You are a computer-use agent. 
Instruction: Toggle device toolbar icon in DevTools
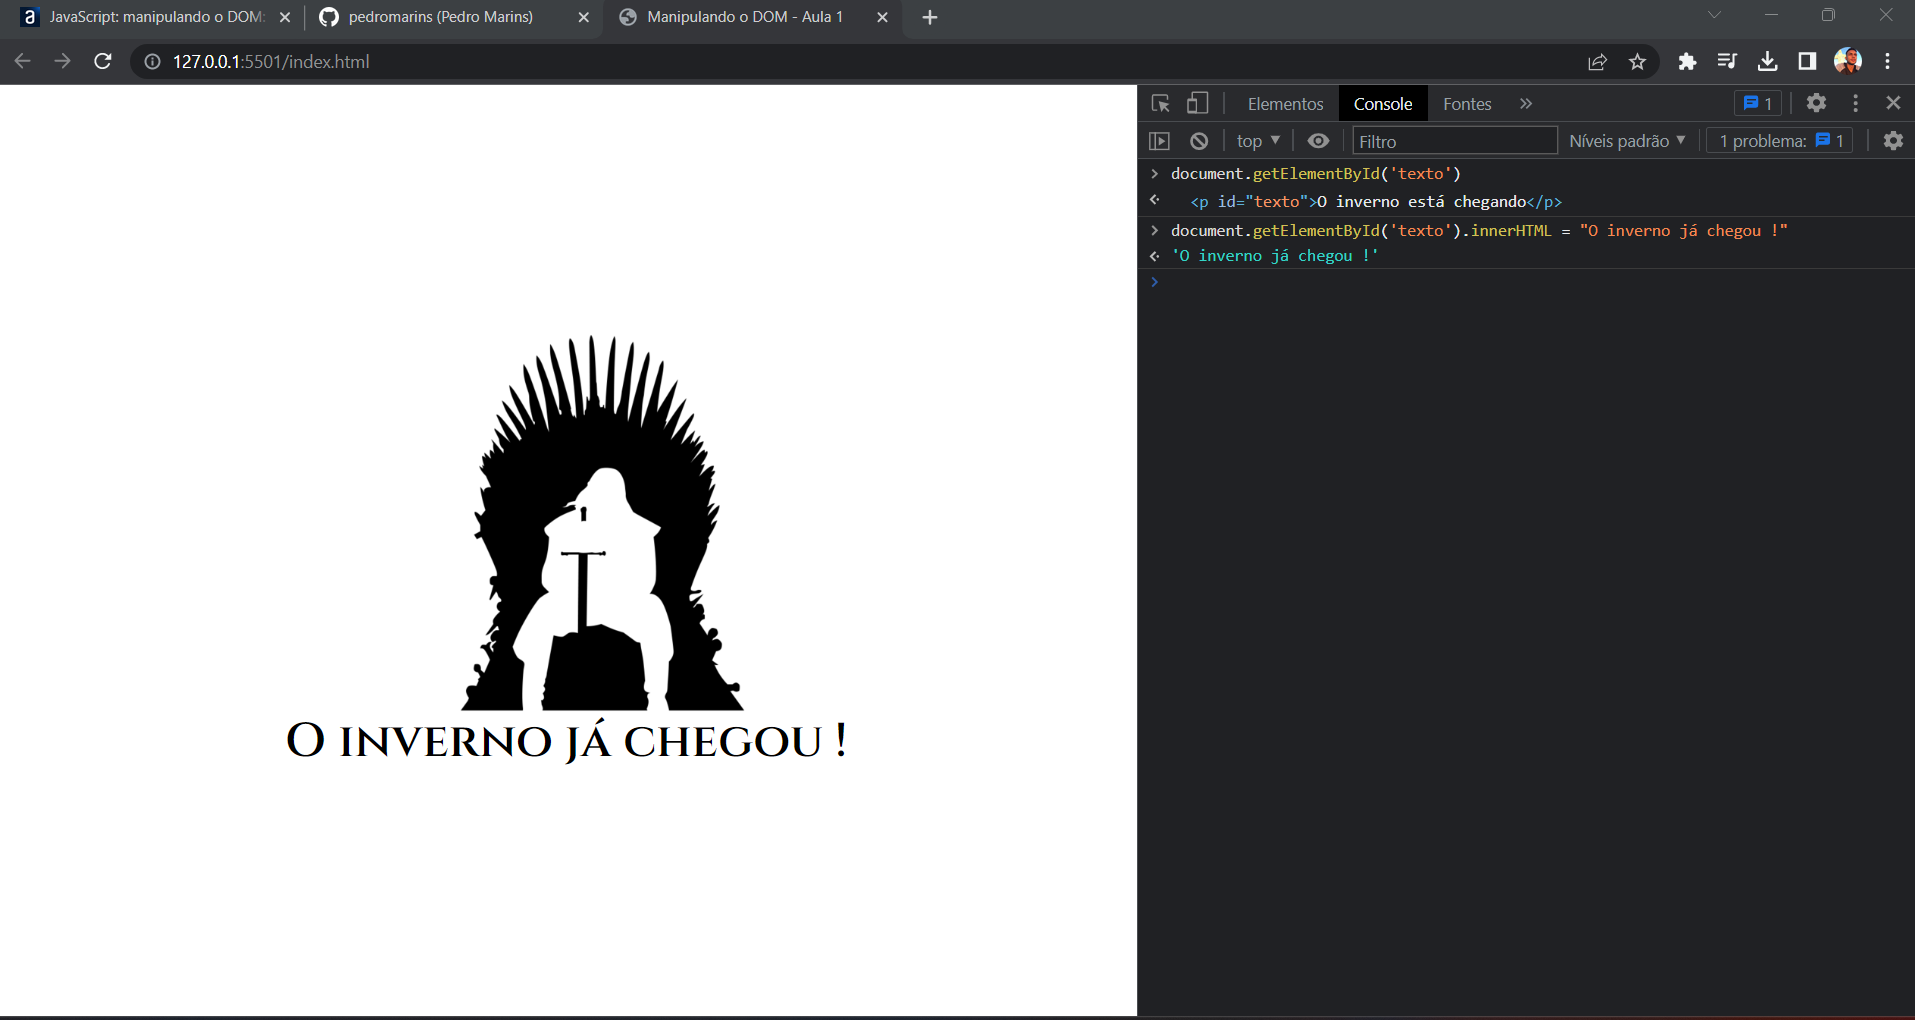(x=1197, y=104)
